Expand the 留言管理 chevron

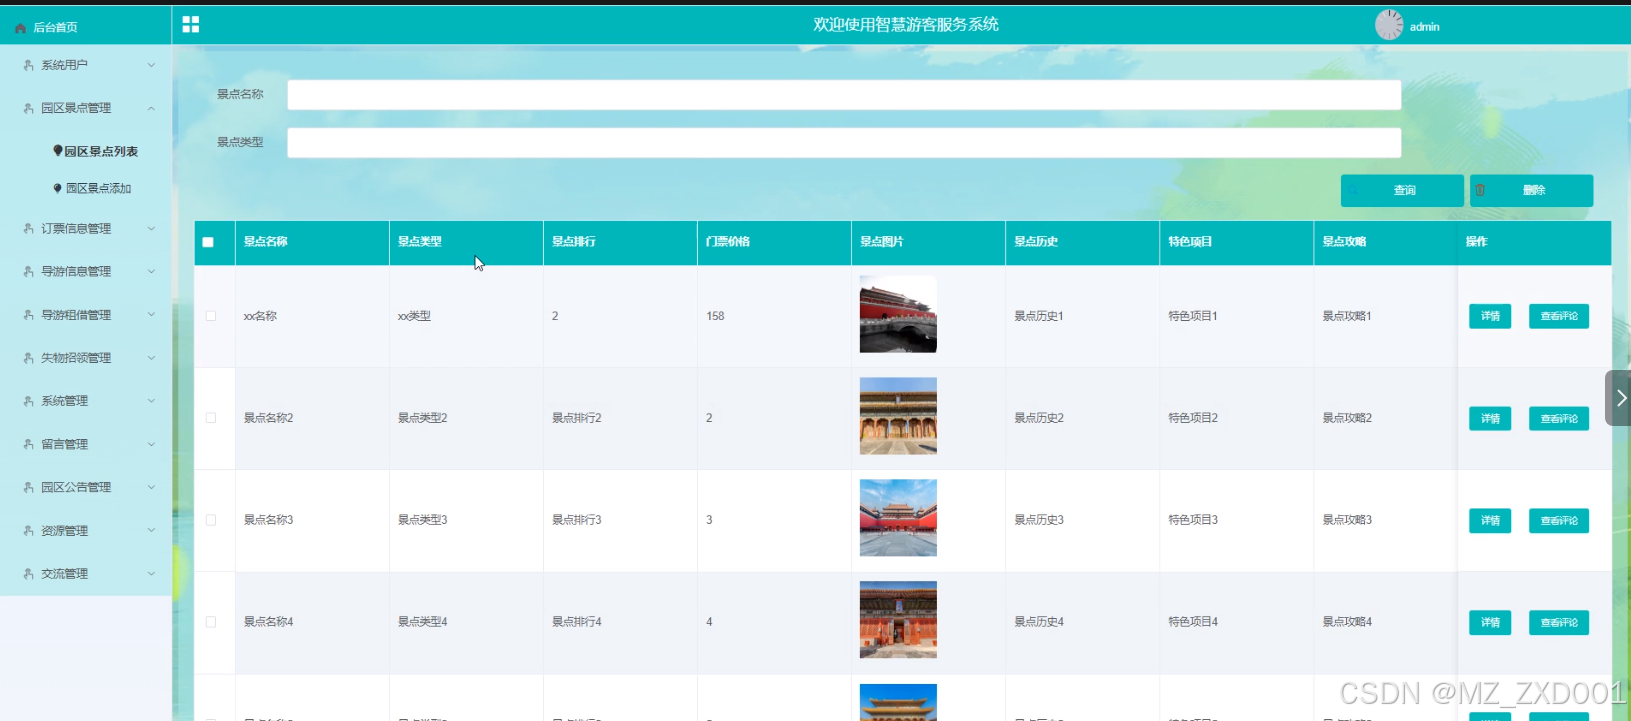[151, 444]
